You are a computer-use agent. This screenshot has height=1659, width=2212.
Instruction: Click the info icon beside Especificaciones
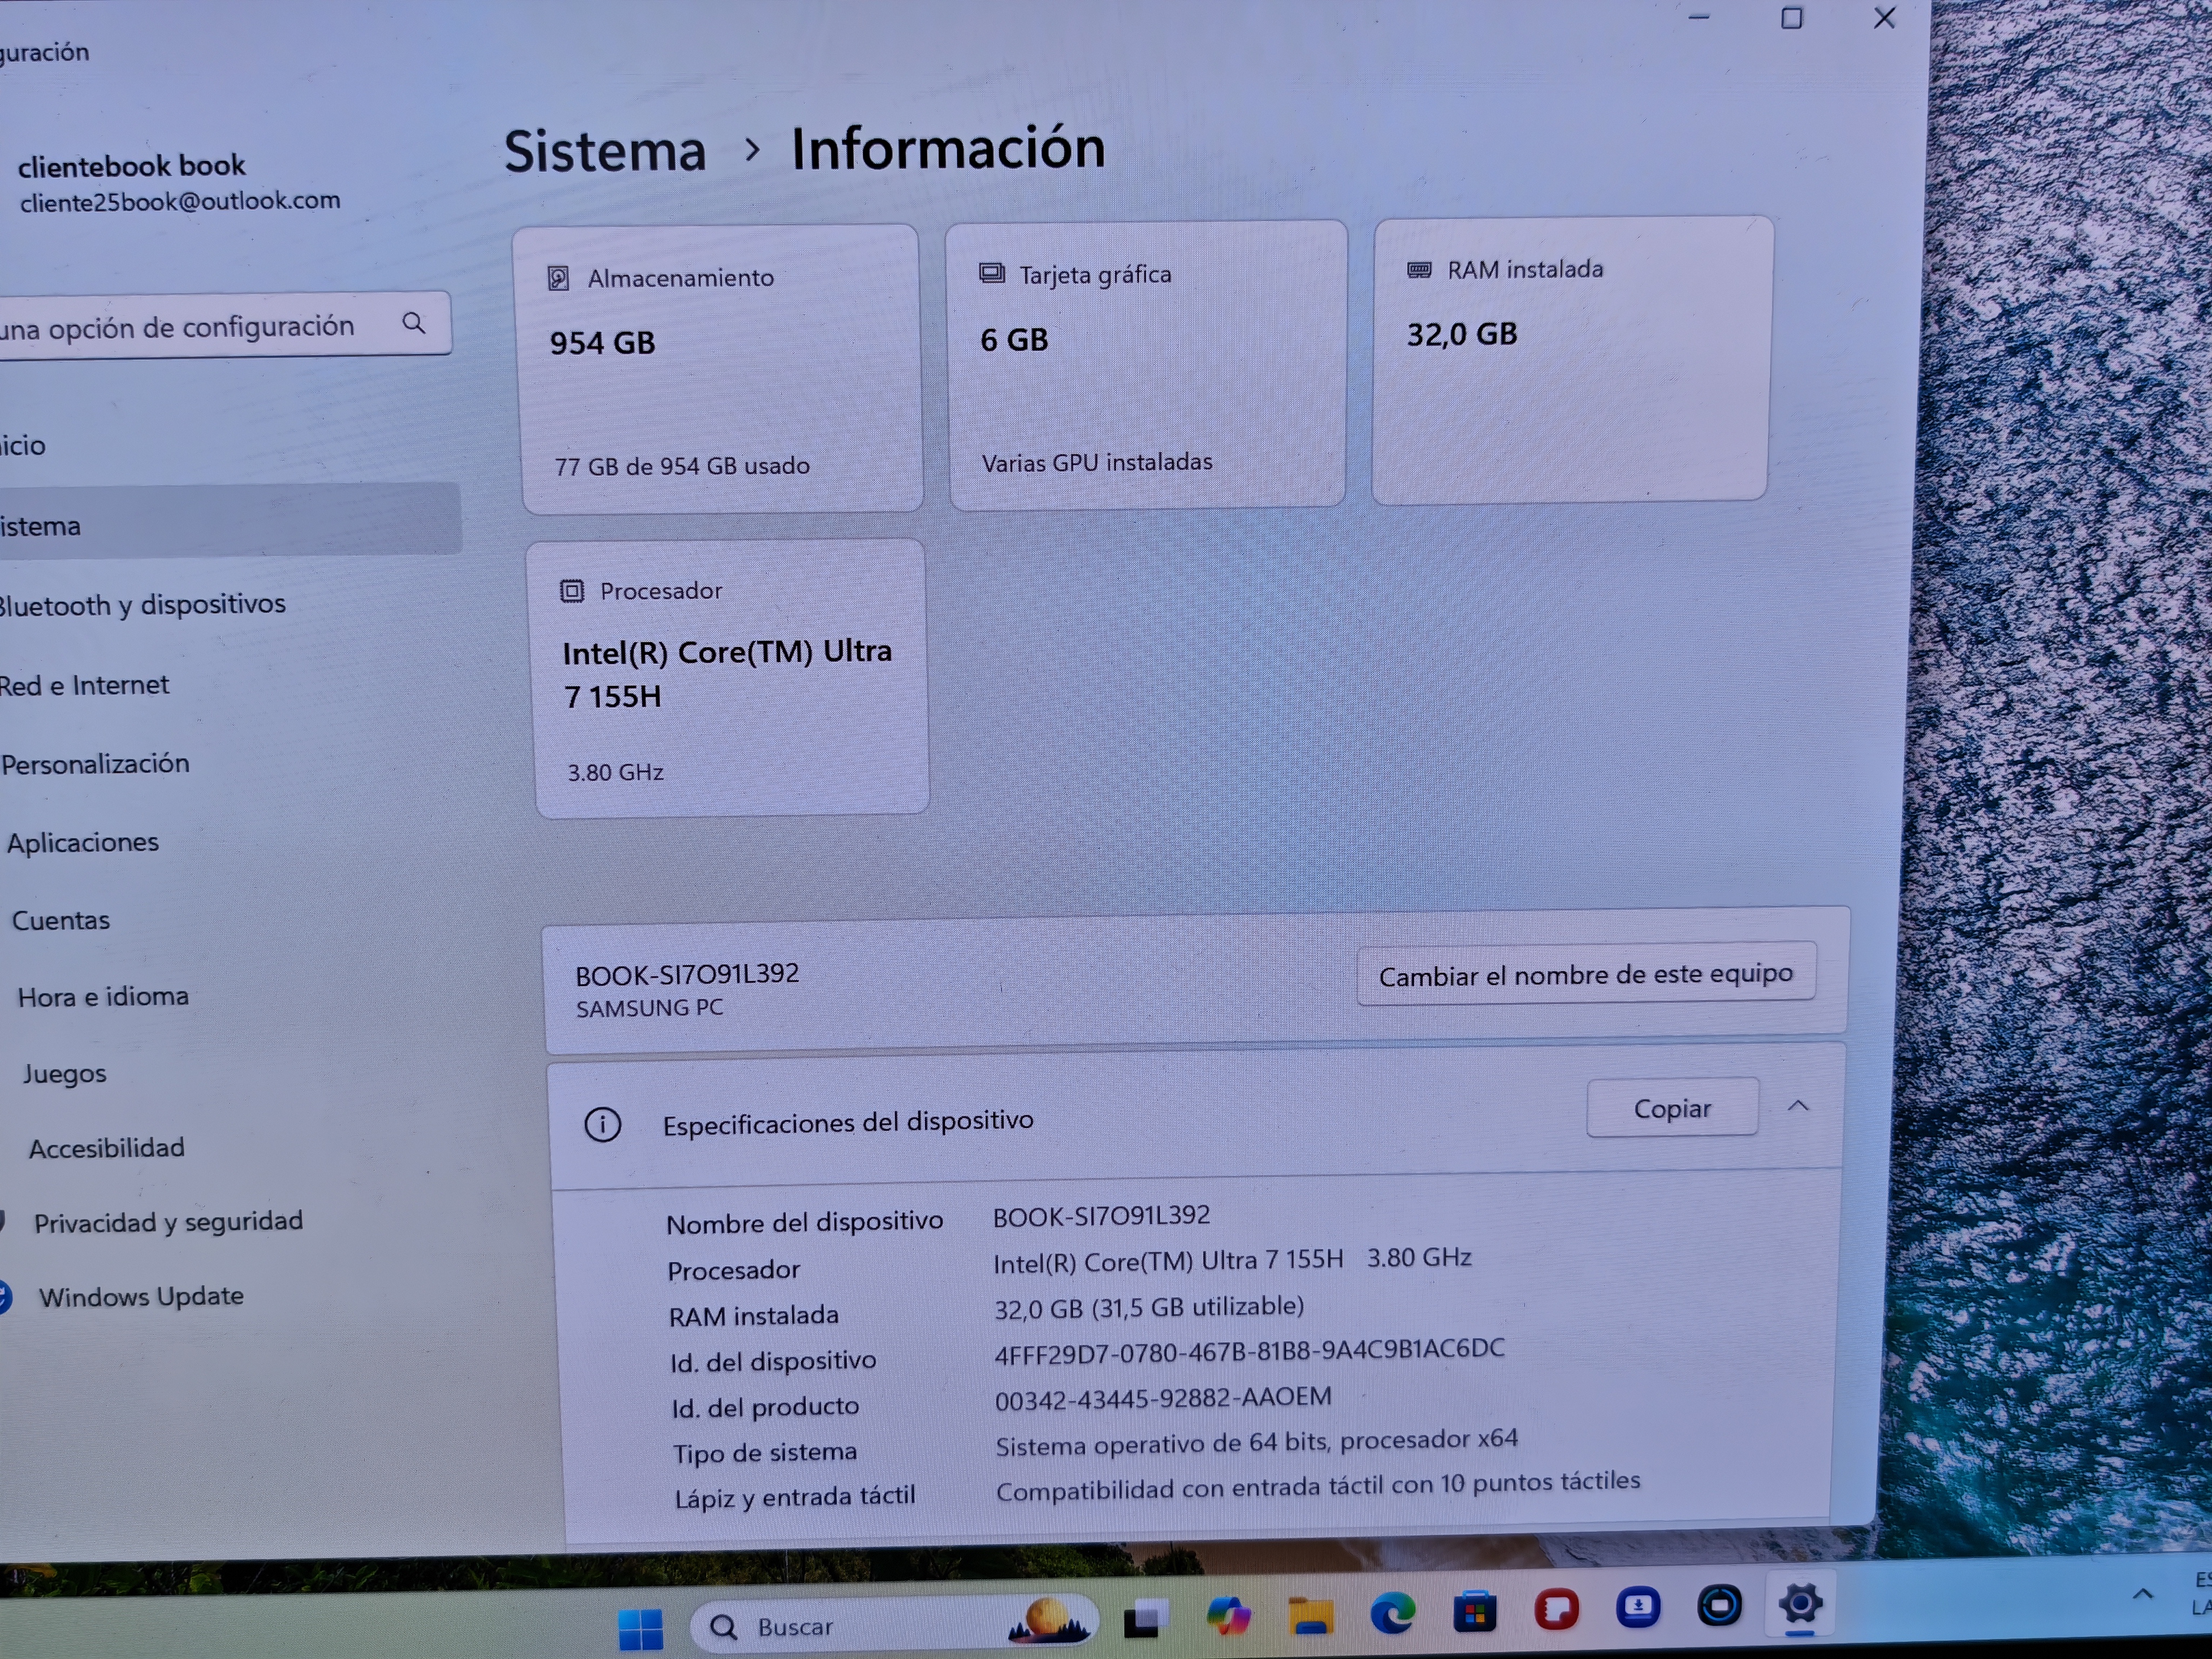pyautogui.click(x=602, y=1125)
